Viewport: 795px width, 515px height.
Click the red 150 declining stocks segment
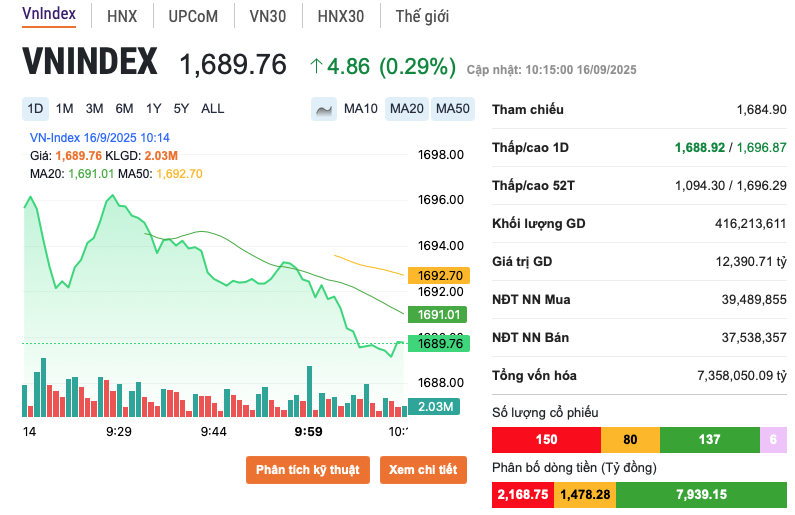546,440
